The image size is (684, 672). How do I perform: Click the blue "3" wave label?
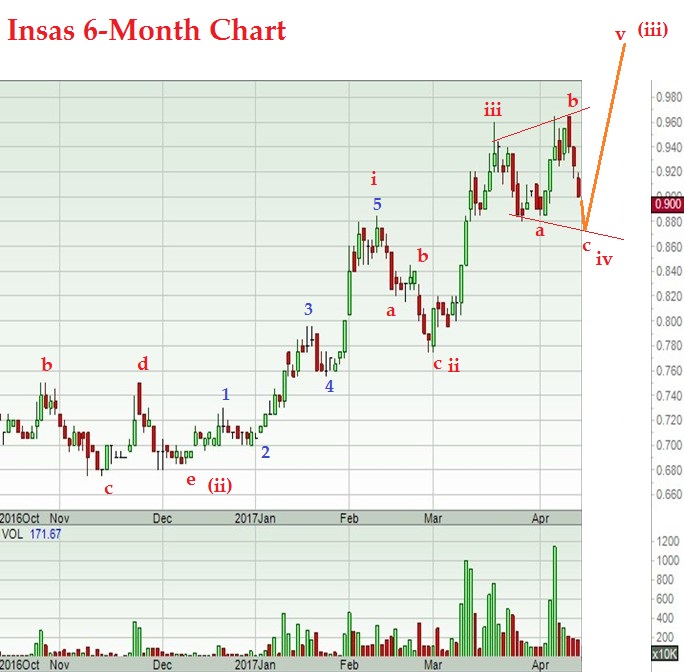(x=308, y=309)
